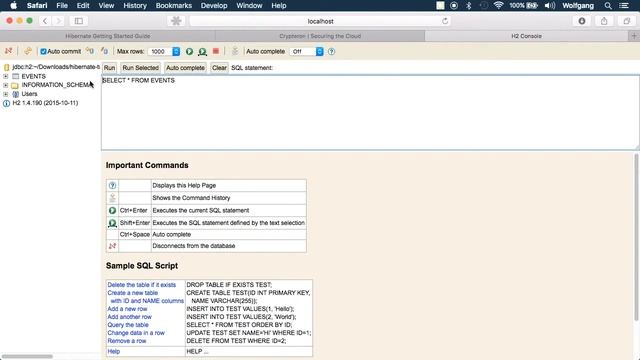Image resolution: width=640 pixels, height=360 pixels.
Task: Click 'Change data in a row' link
Action: click(x=136, y=333)
